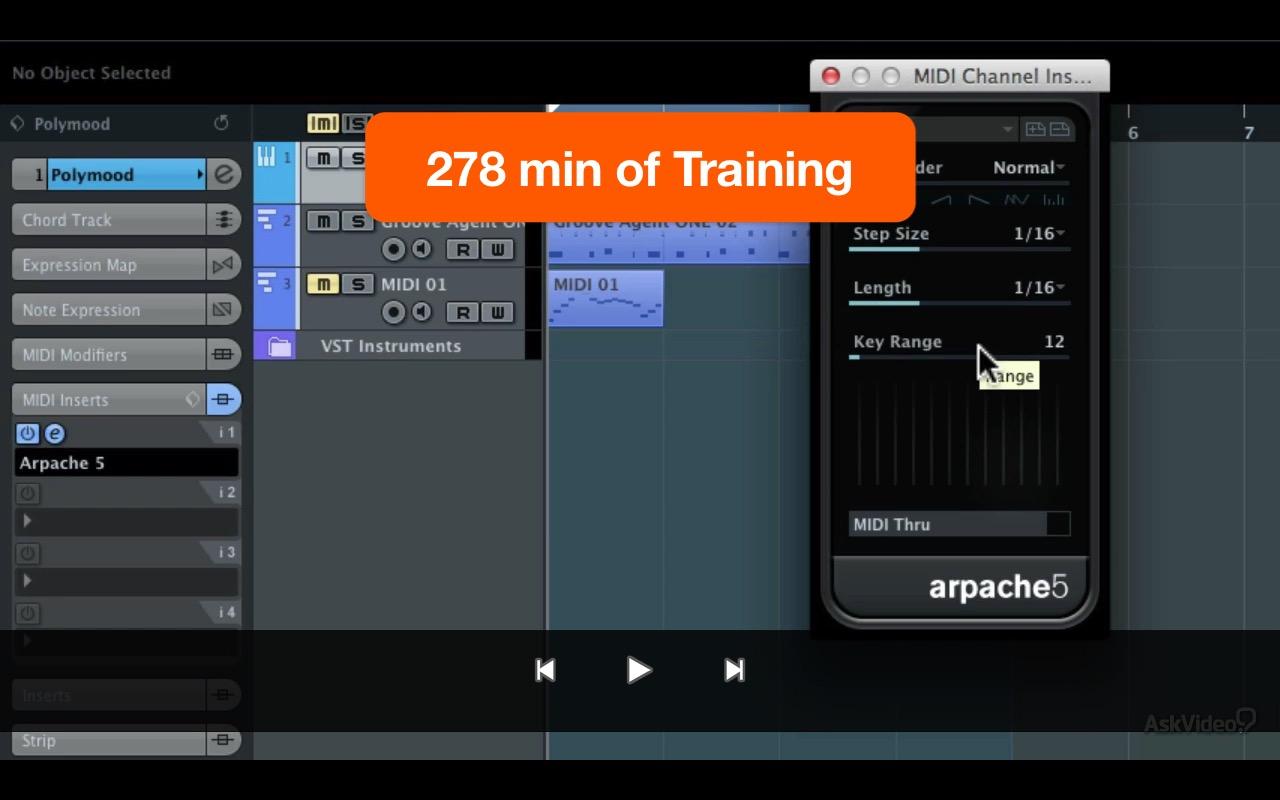Mute track 1 Polymood

322,157
